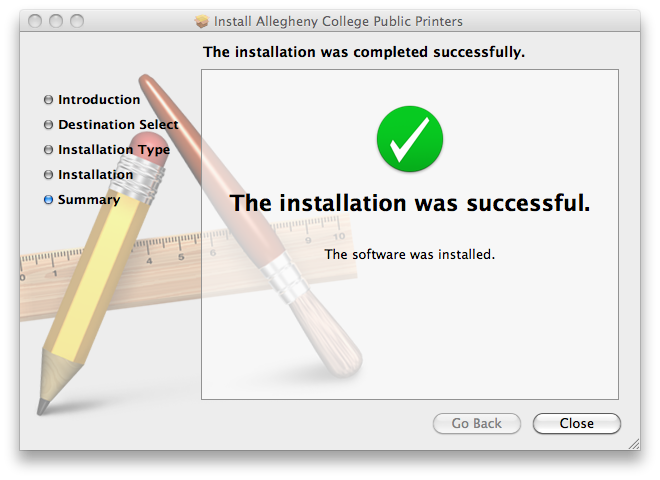Select the Installation step label
The height and width of the screenshot is (480, 660).
coord(96,174)
